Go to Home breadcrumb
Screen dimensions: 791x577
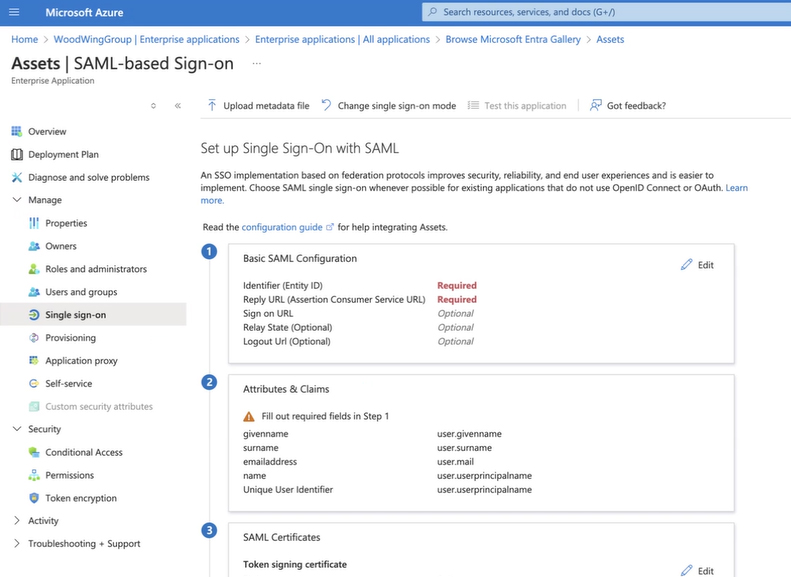(x=25, y=39)
